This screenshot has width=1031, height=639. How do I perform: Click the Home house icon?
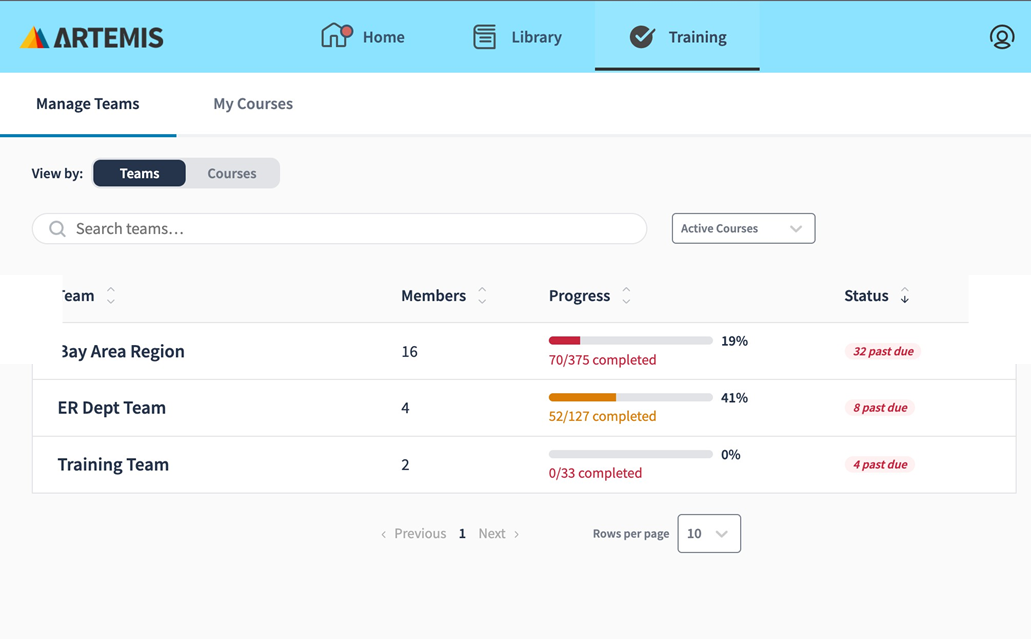tap(336, 36)
